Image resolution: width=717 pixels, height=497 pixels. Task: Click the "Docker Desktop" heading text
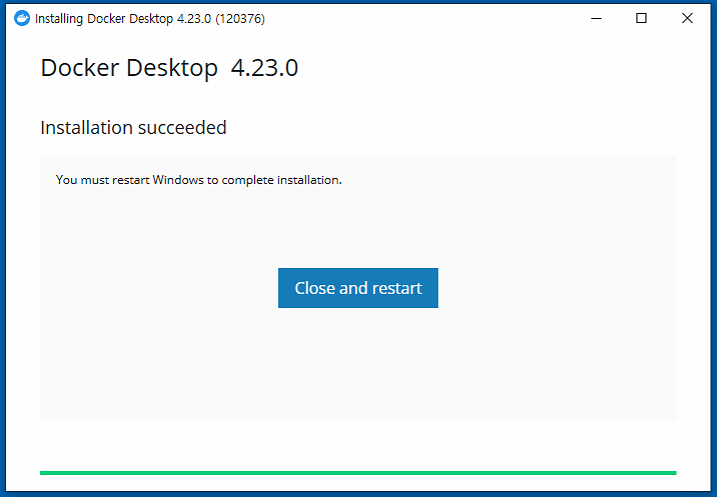[129, 68]
